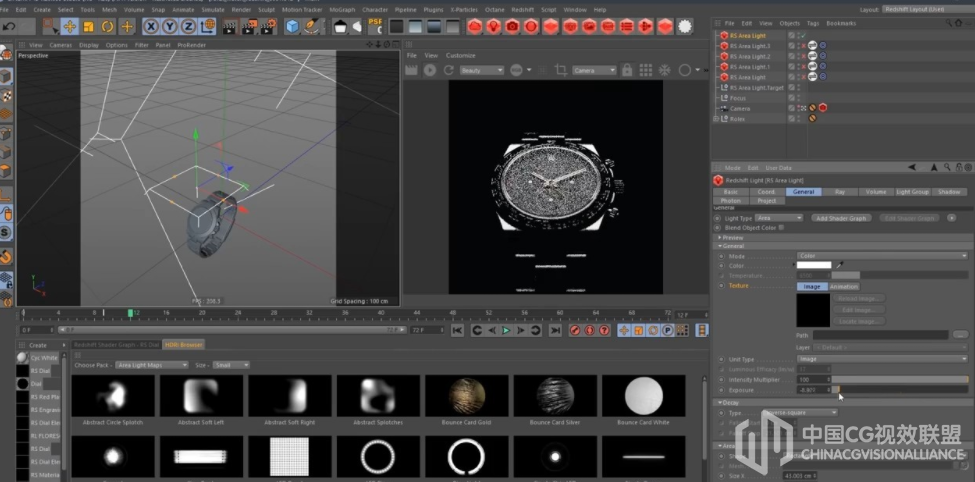
Task: Click the Redshift tag on Camera
Action: click(x=822, y=108)
